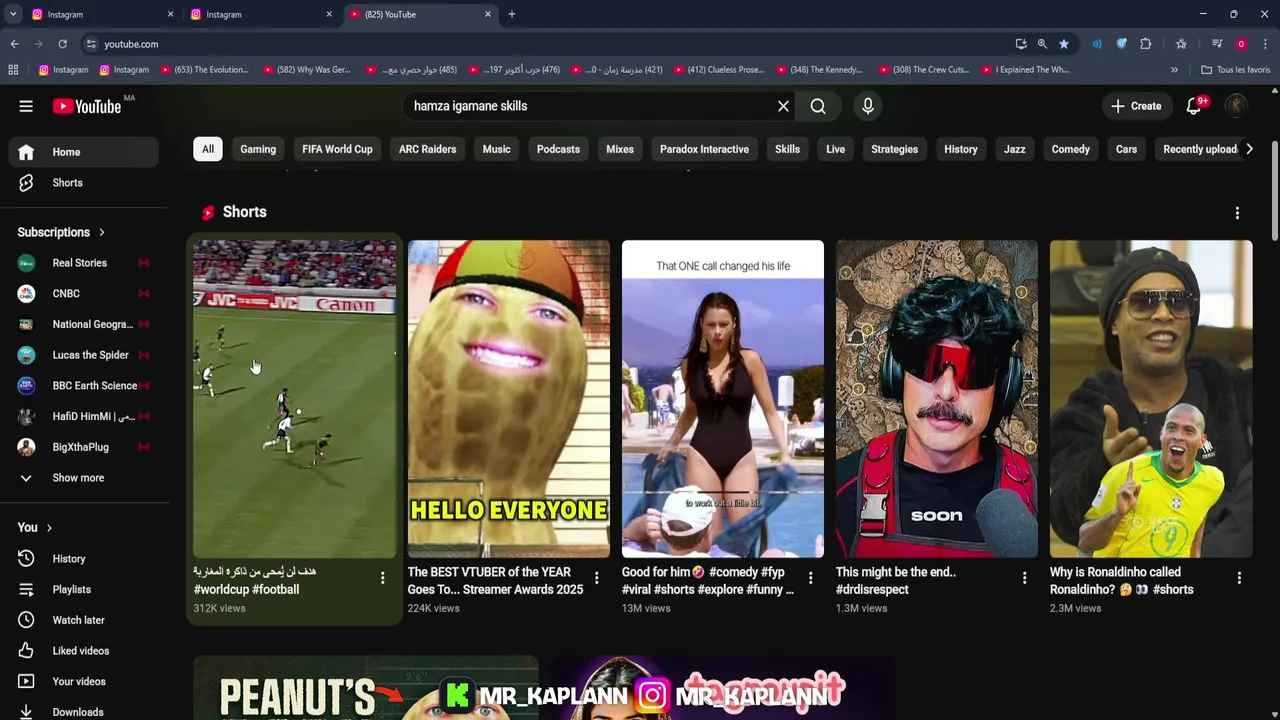
Task: Open options for 'This might be the end' short
Action: [1024, 578]
